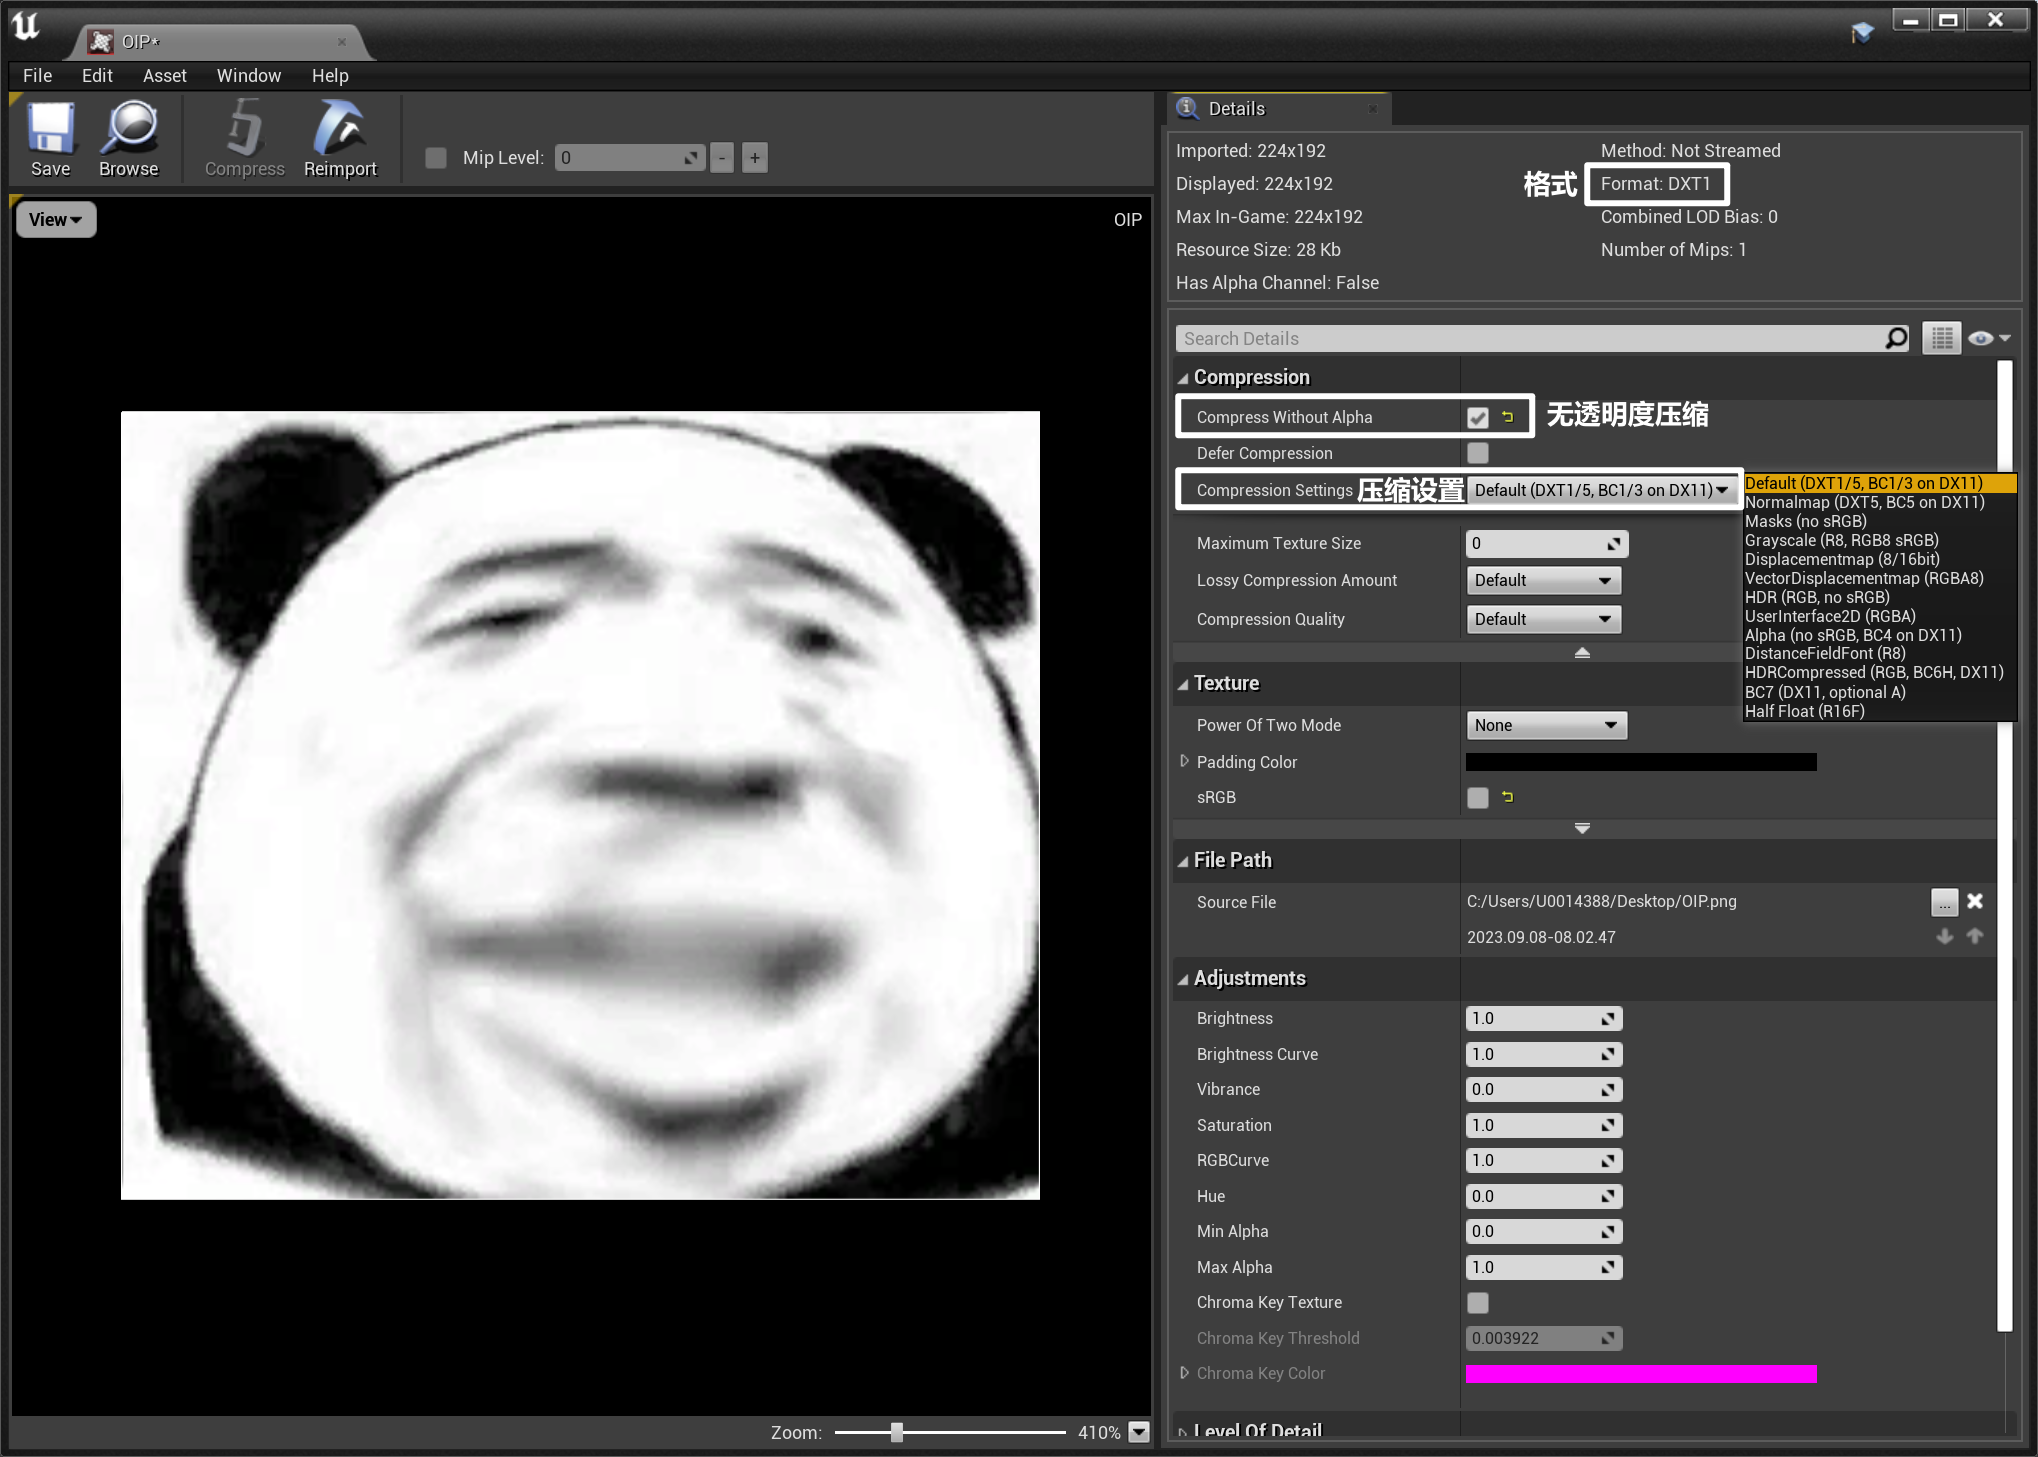Toggle the sRGB checkbox
This screenshot has width=2038, height=1457.
[x=1478, y=797]
